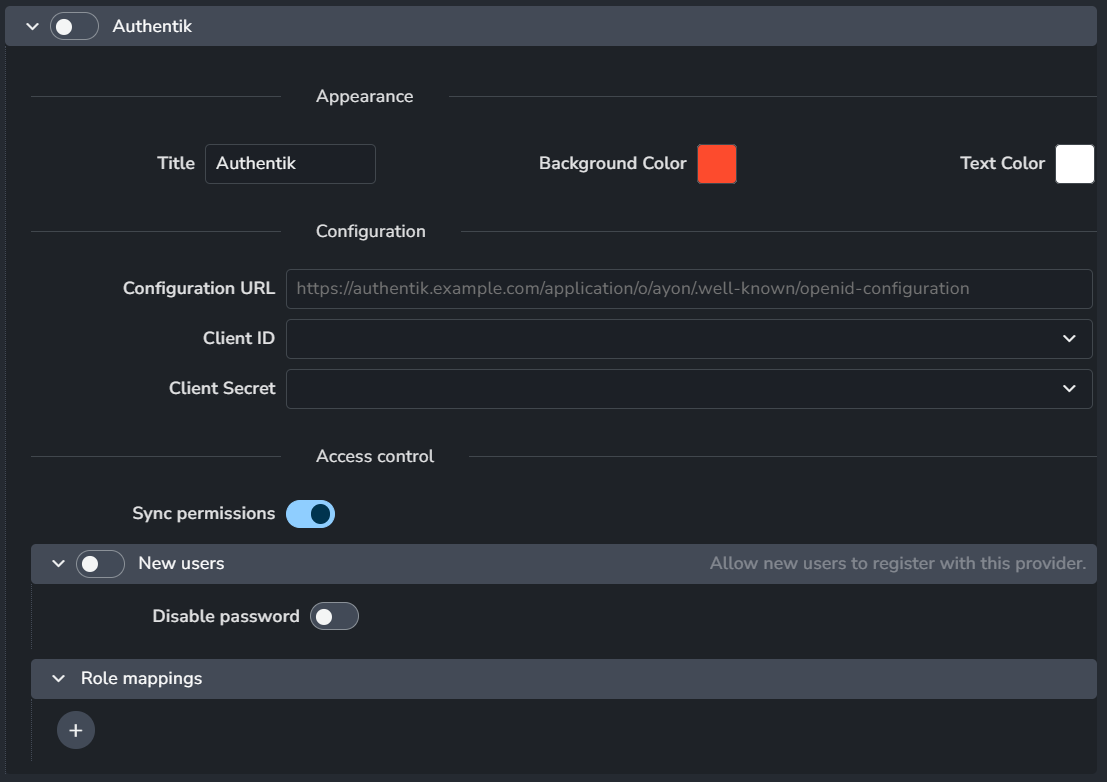
Task: Click the Role mappings header label
Action: coord(141,679)
